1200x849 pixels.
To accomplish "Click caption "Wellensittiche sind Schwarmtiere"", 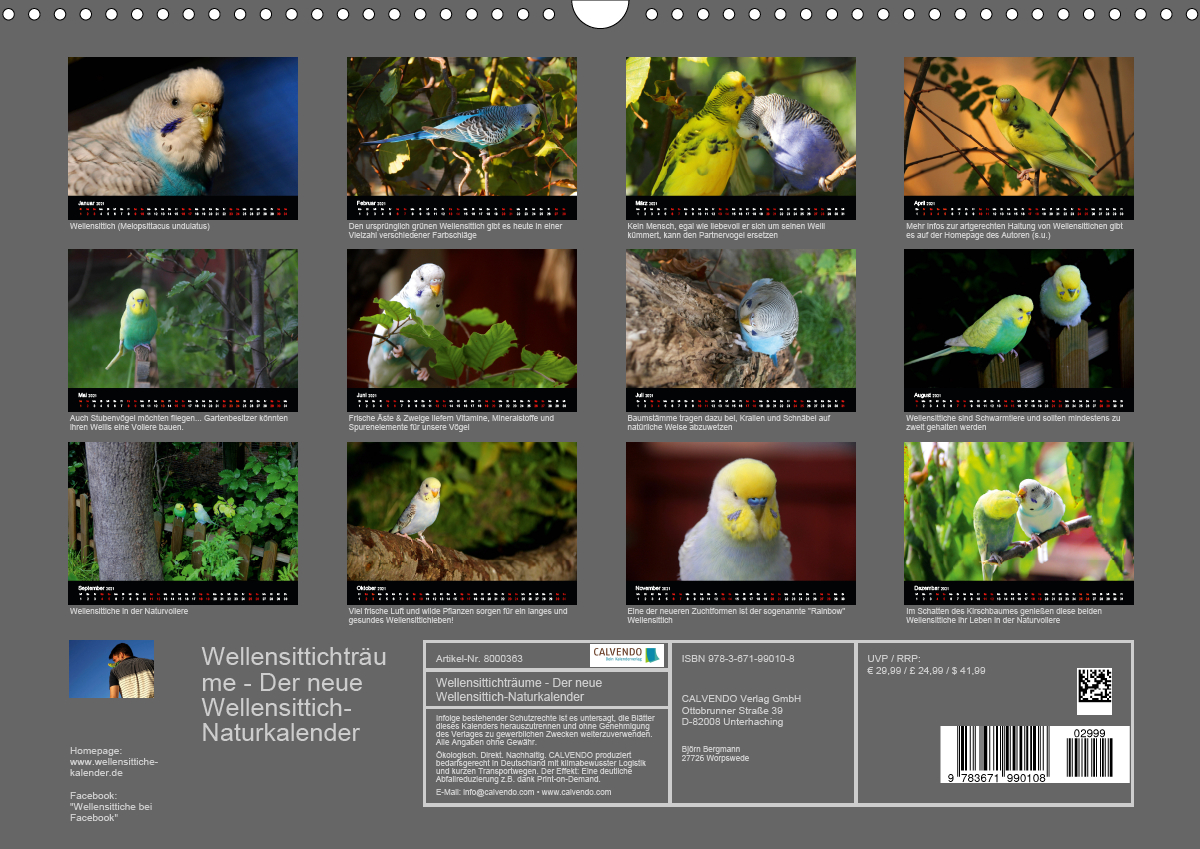I will pos(1013,423).
